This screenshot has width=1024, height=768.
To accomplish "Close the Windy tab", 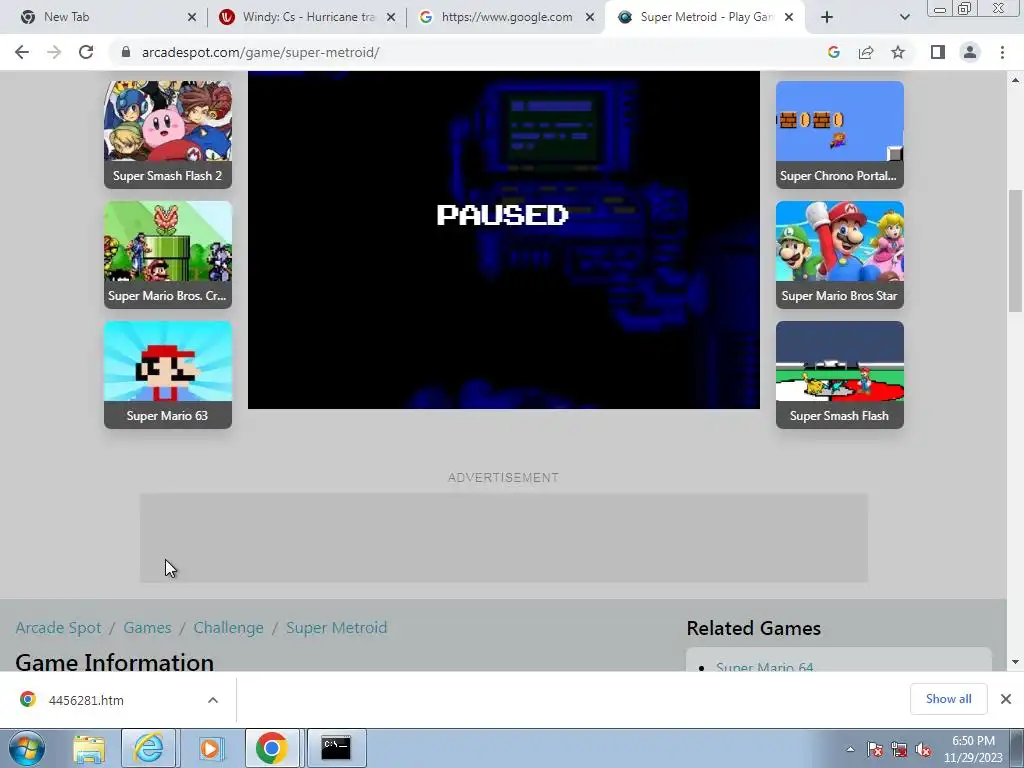I will [x=391, y=17].
